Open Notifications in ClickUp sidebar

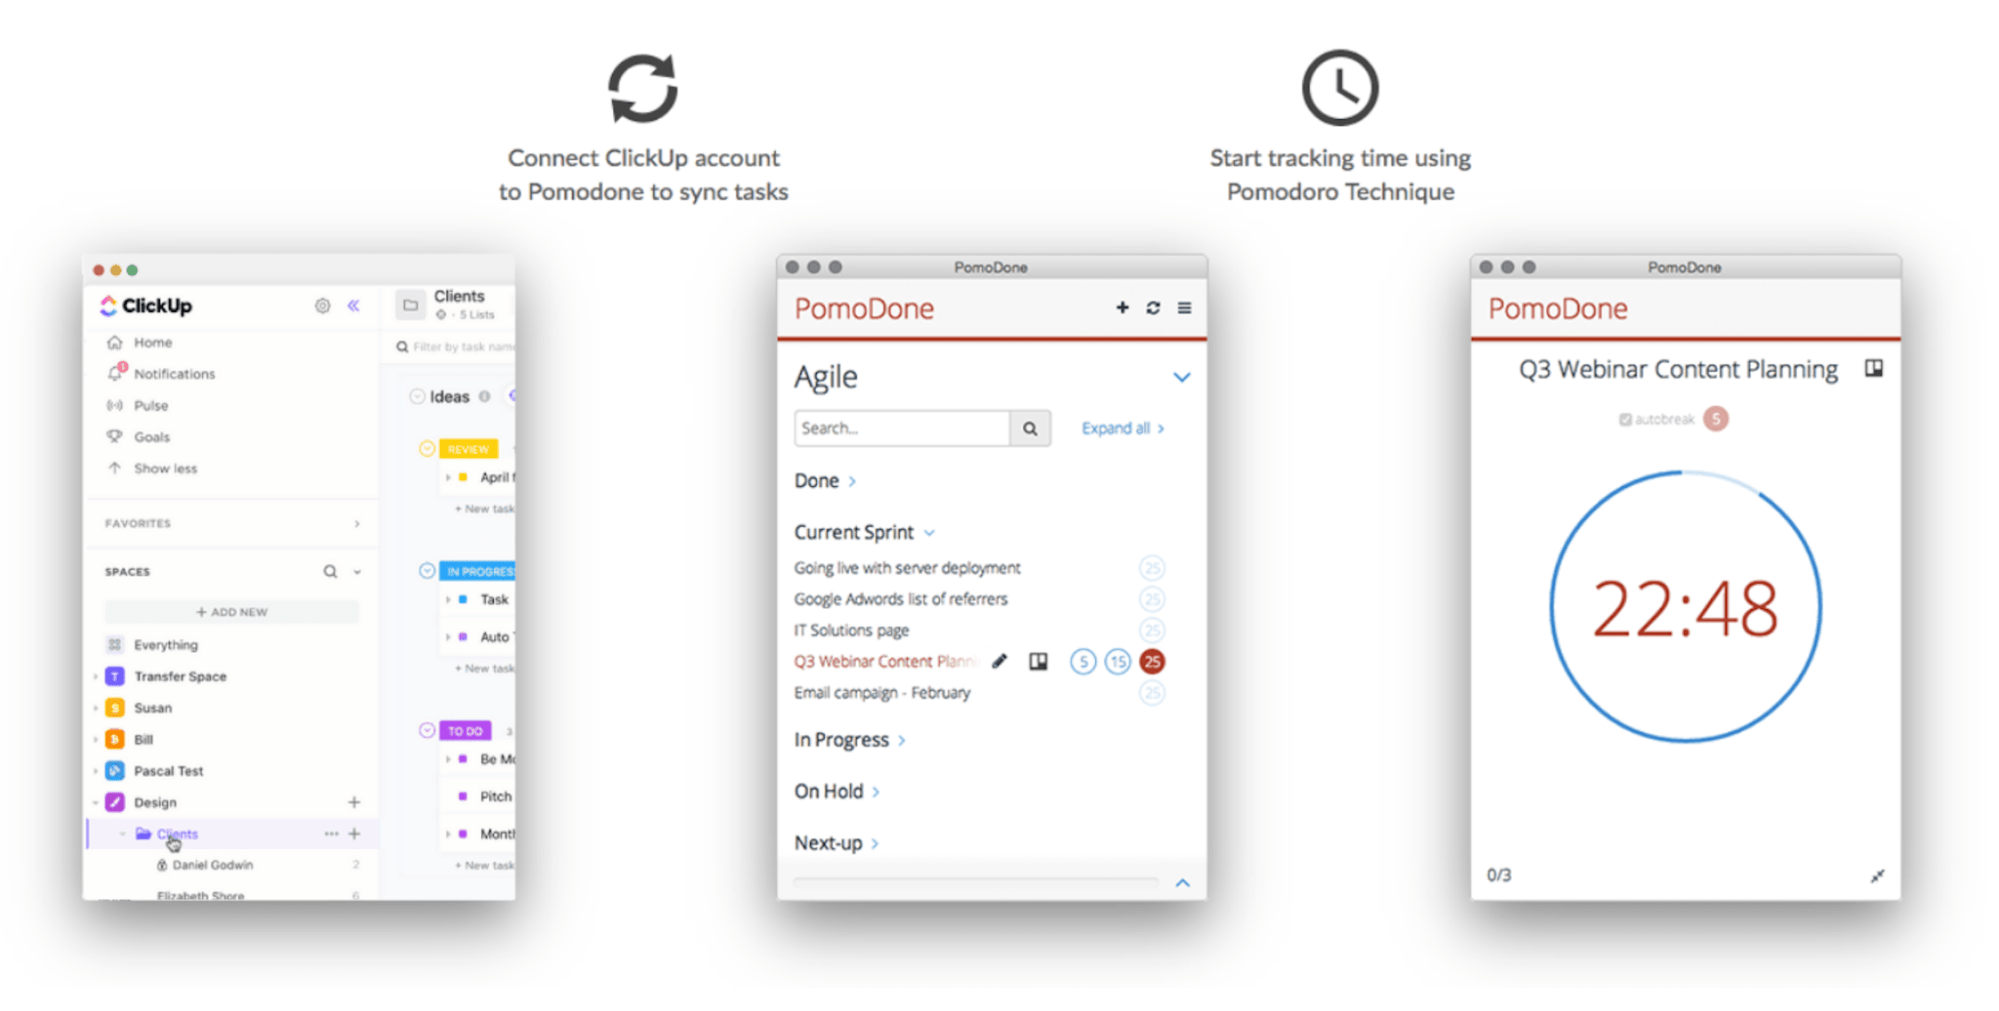tap(174, 374)
